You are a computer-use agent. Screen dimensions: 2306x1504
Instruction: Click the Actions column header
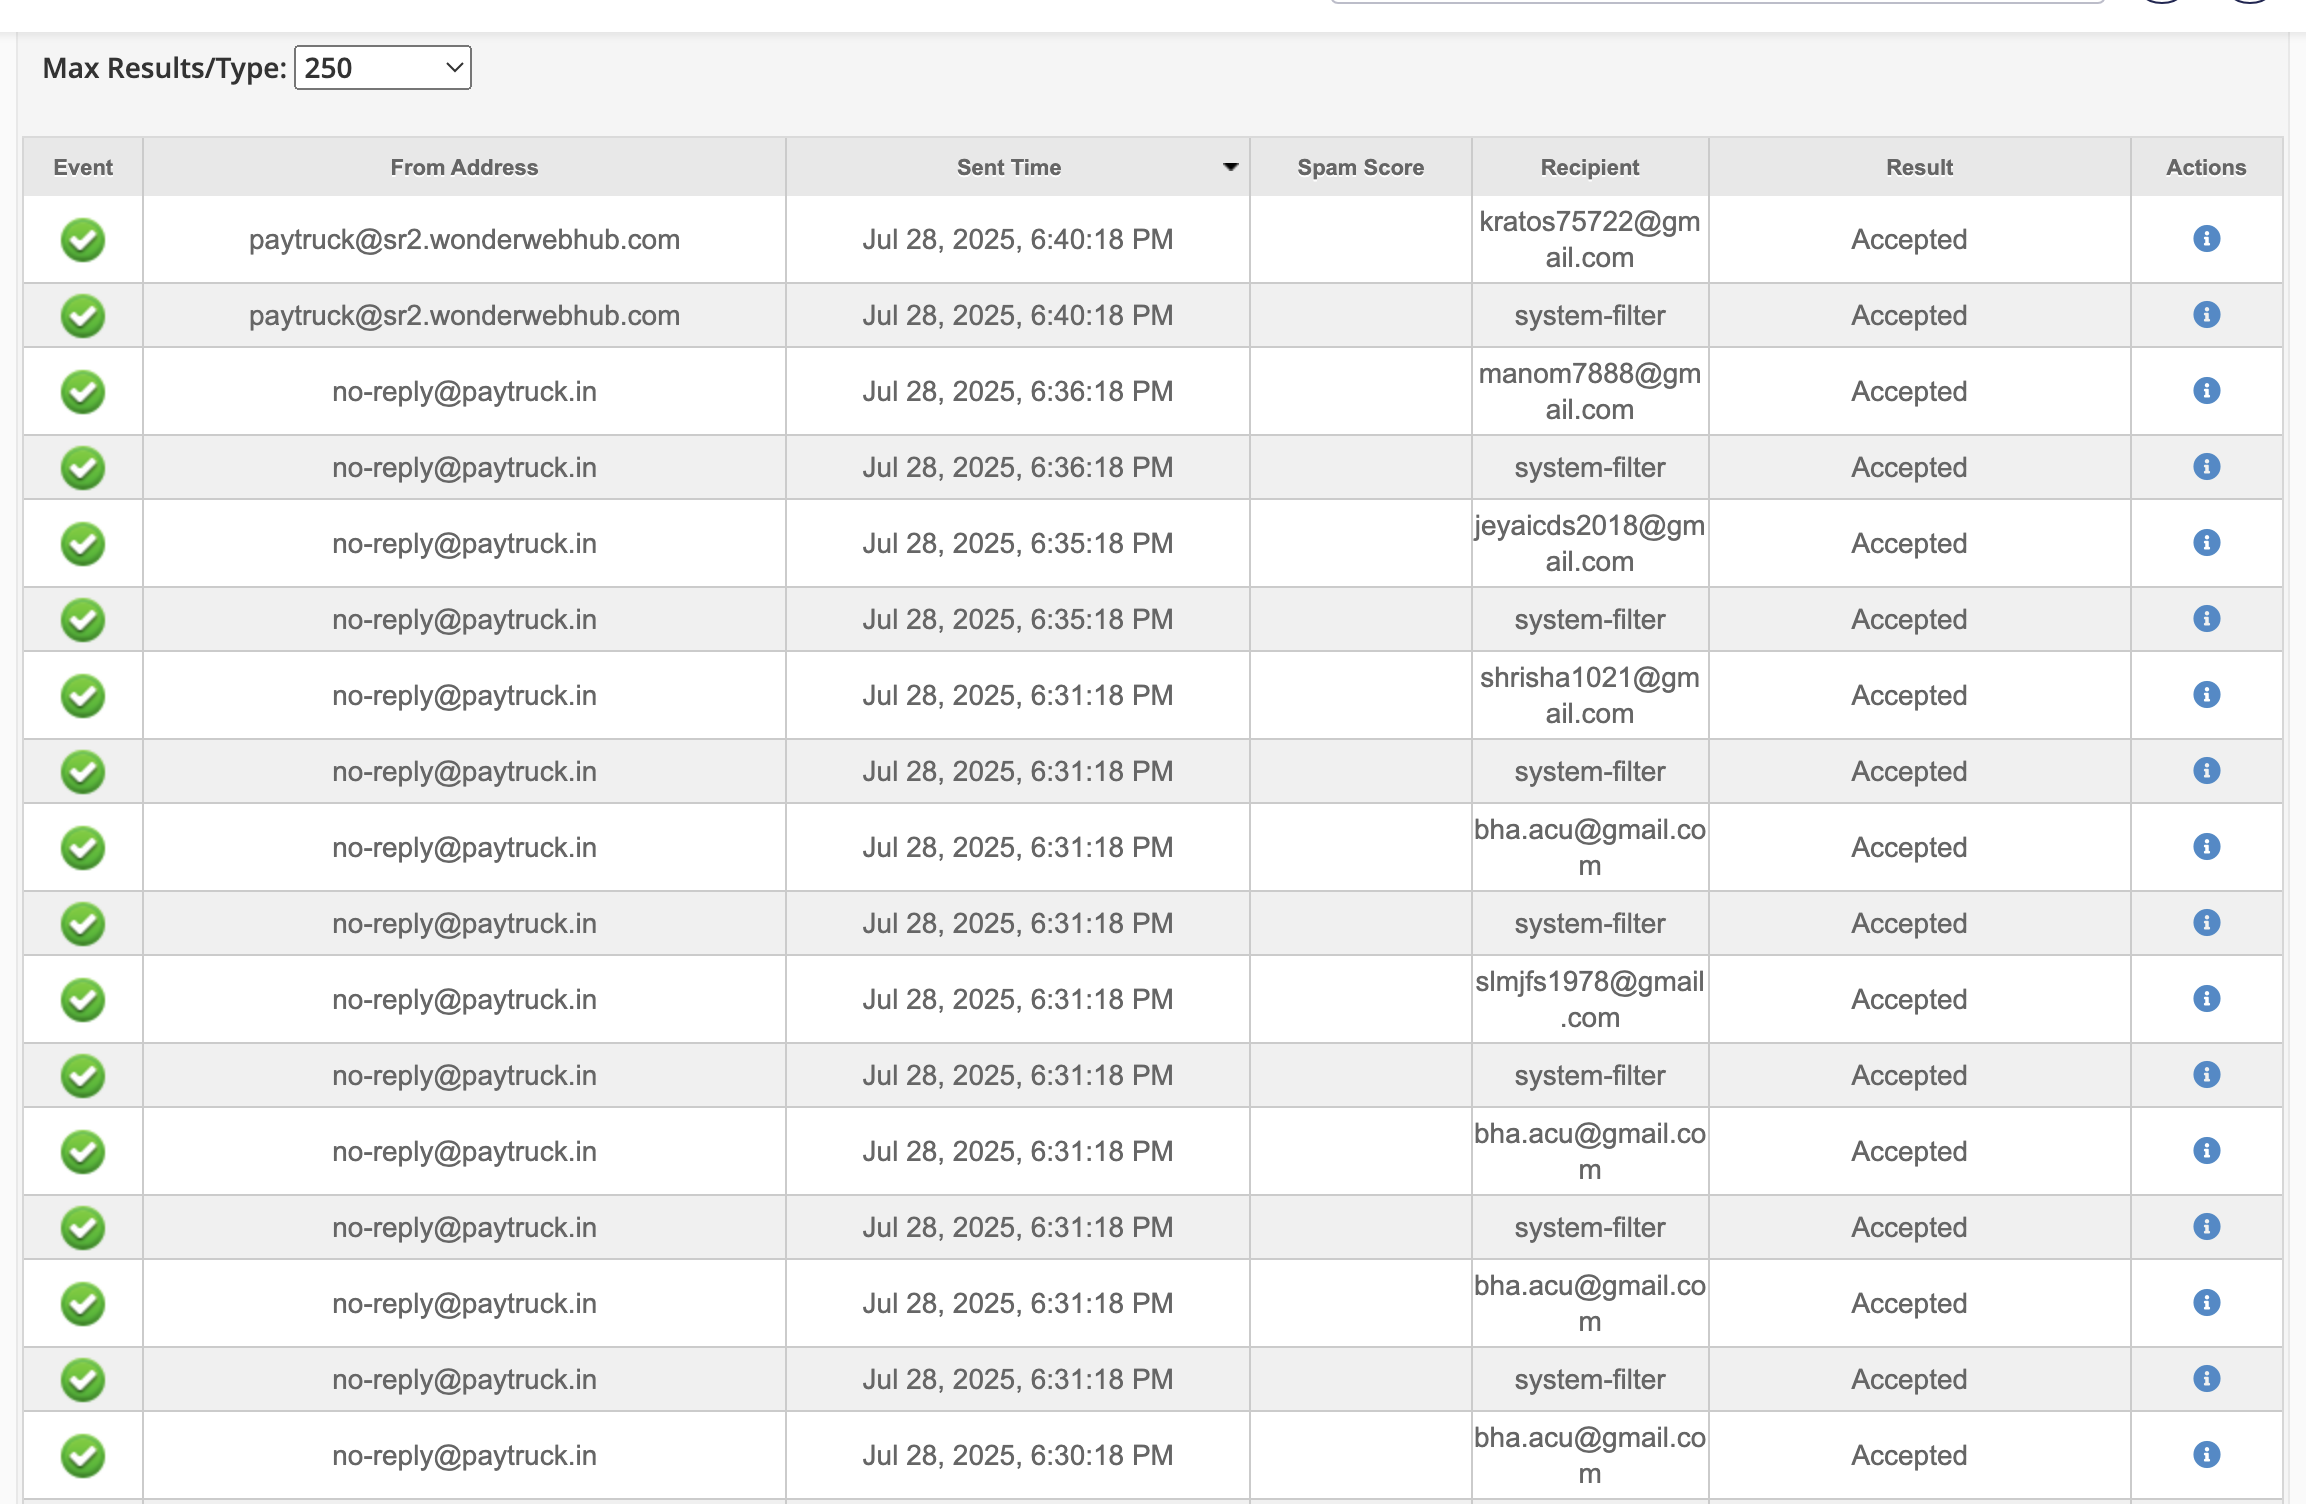[2206, 167]
